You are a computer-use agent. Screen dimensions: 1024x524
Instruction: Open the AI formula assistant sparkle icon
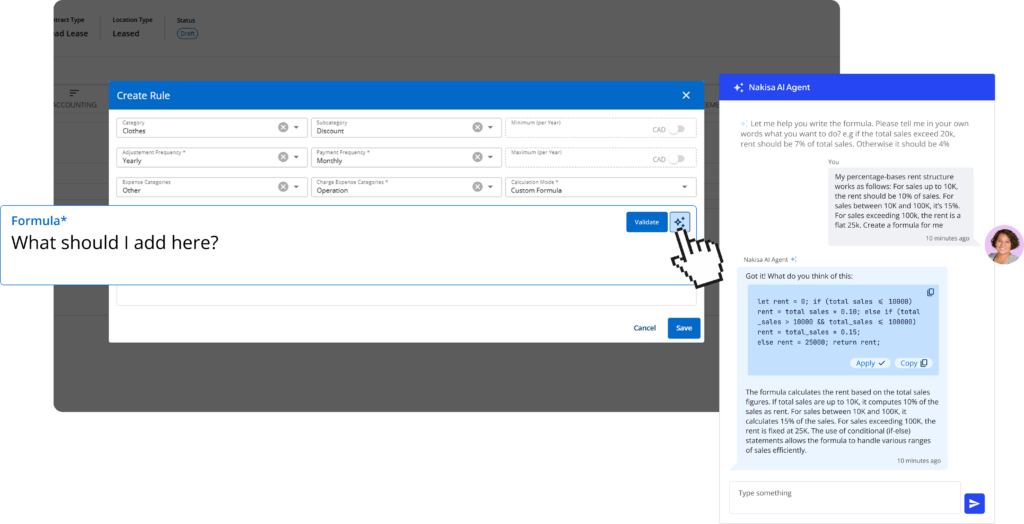pos(680,222)
